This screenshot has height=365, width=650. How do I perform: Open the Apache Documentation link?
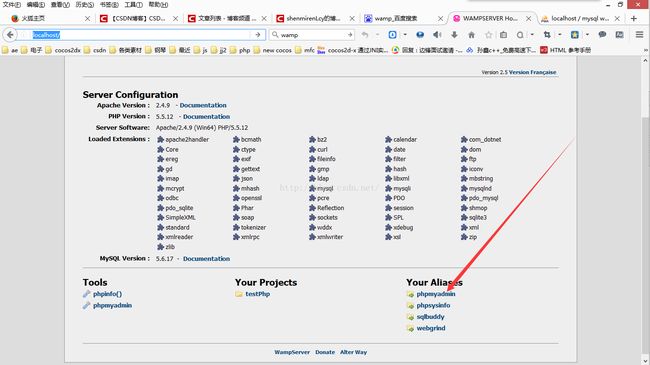(x=203, y=105)
